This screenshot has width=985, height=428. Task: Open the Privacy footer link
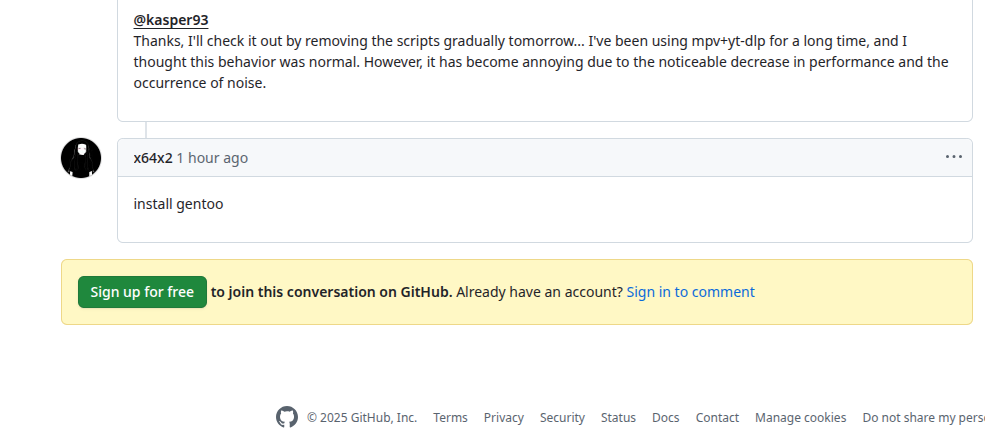tap(504, 417)
